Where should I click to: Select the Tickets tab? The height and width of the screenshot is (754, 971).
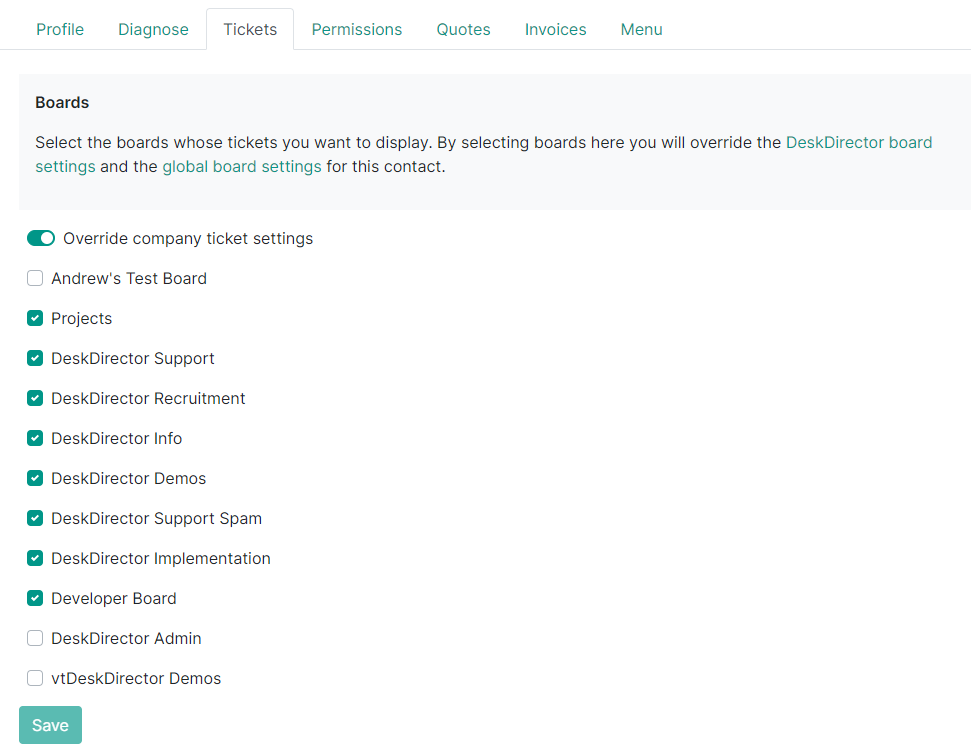click(x=250, y=29)
